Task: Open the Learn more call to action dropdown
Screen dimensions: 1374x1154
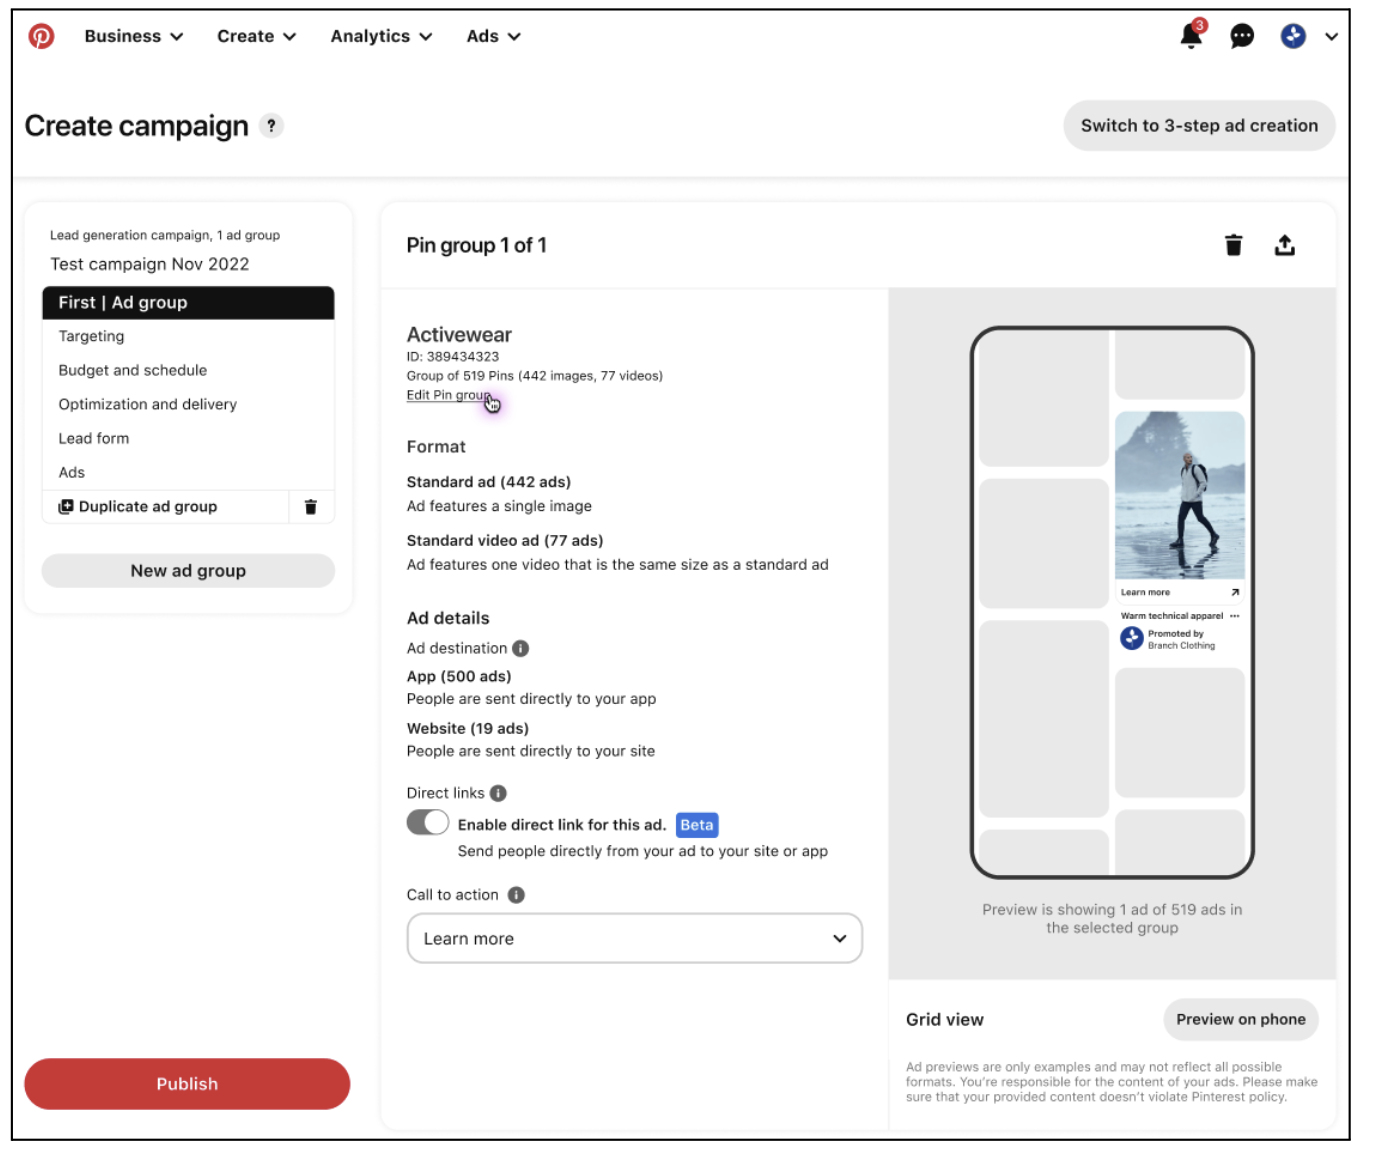Action: click(635, 938)
